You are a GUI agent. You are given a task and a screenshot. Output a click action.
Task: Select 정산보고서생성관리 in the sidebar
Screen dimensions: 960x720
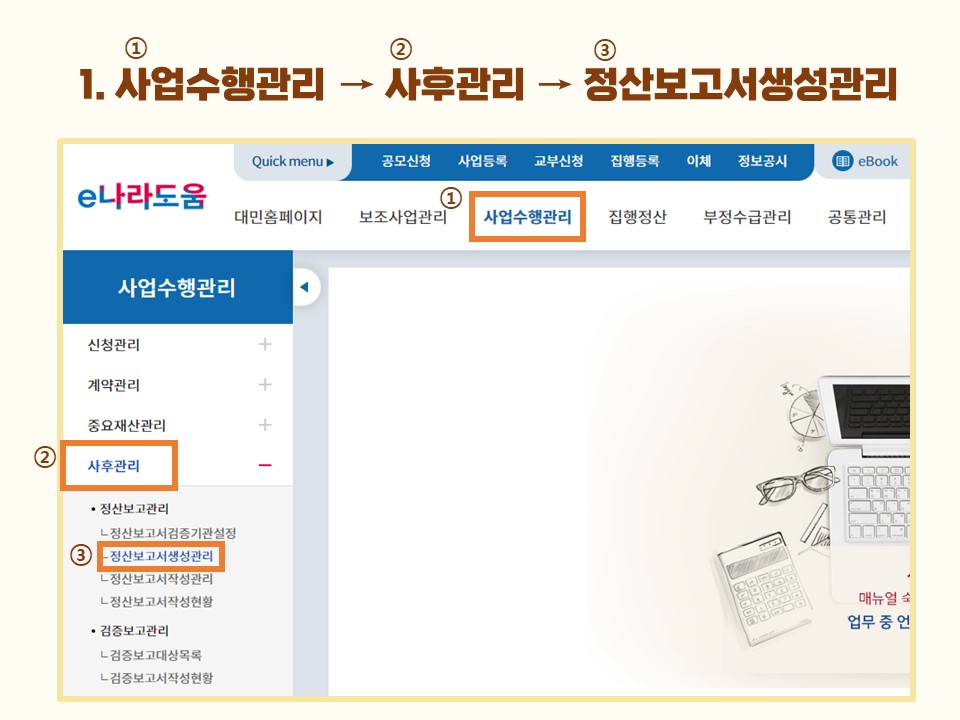[161, 556]
